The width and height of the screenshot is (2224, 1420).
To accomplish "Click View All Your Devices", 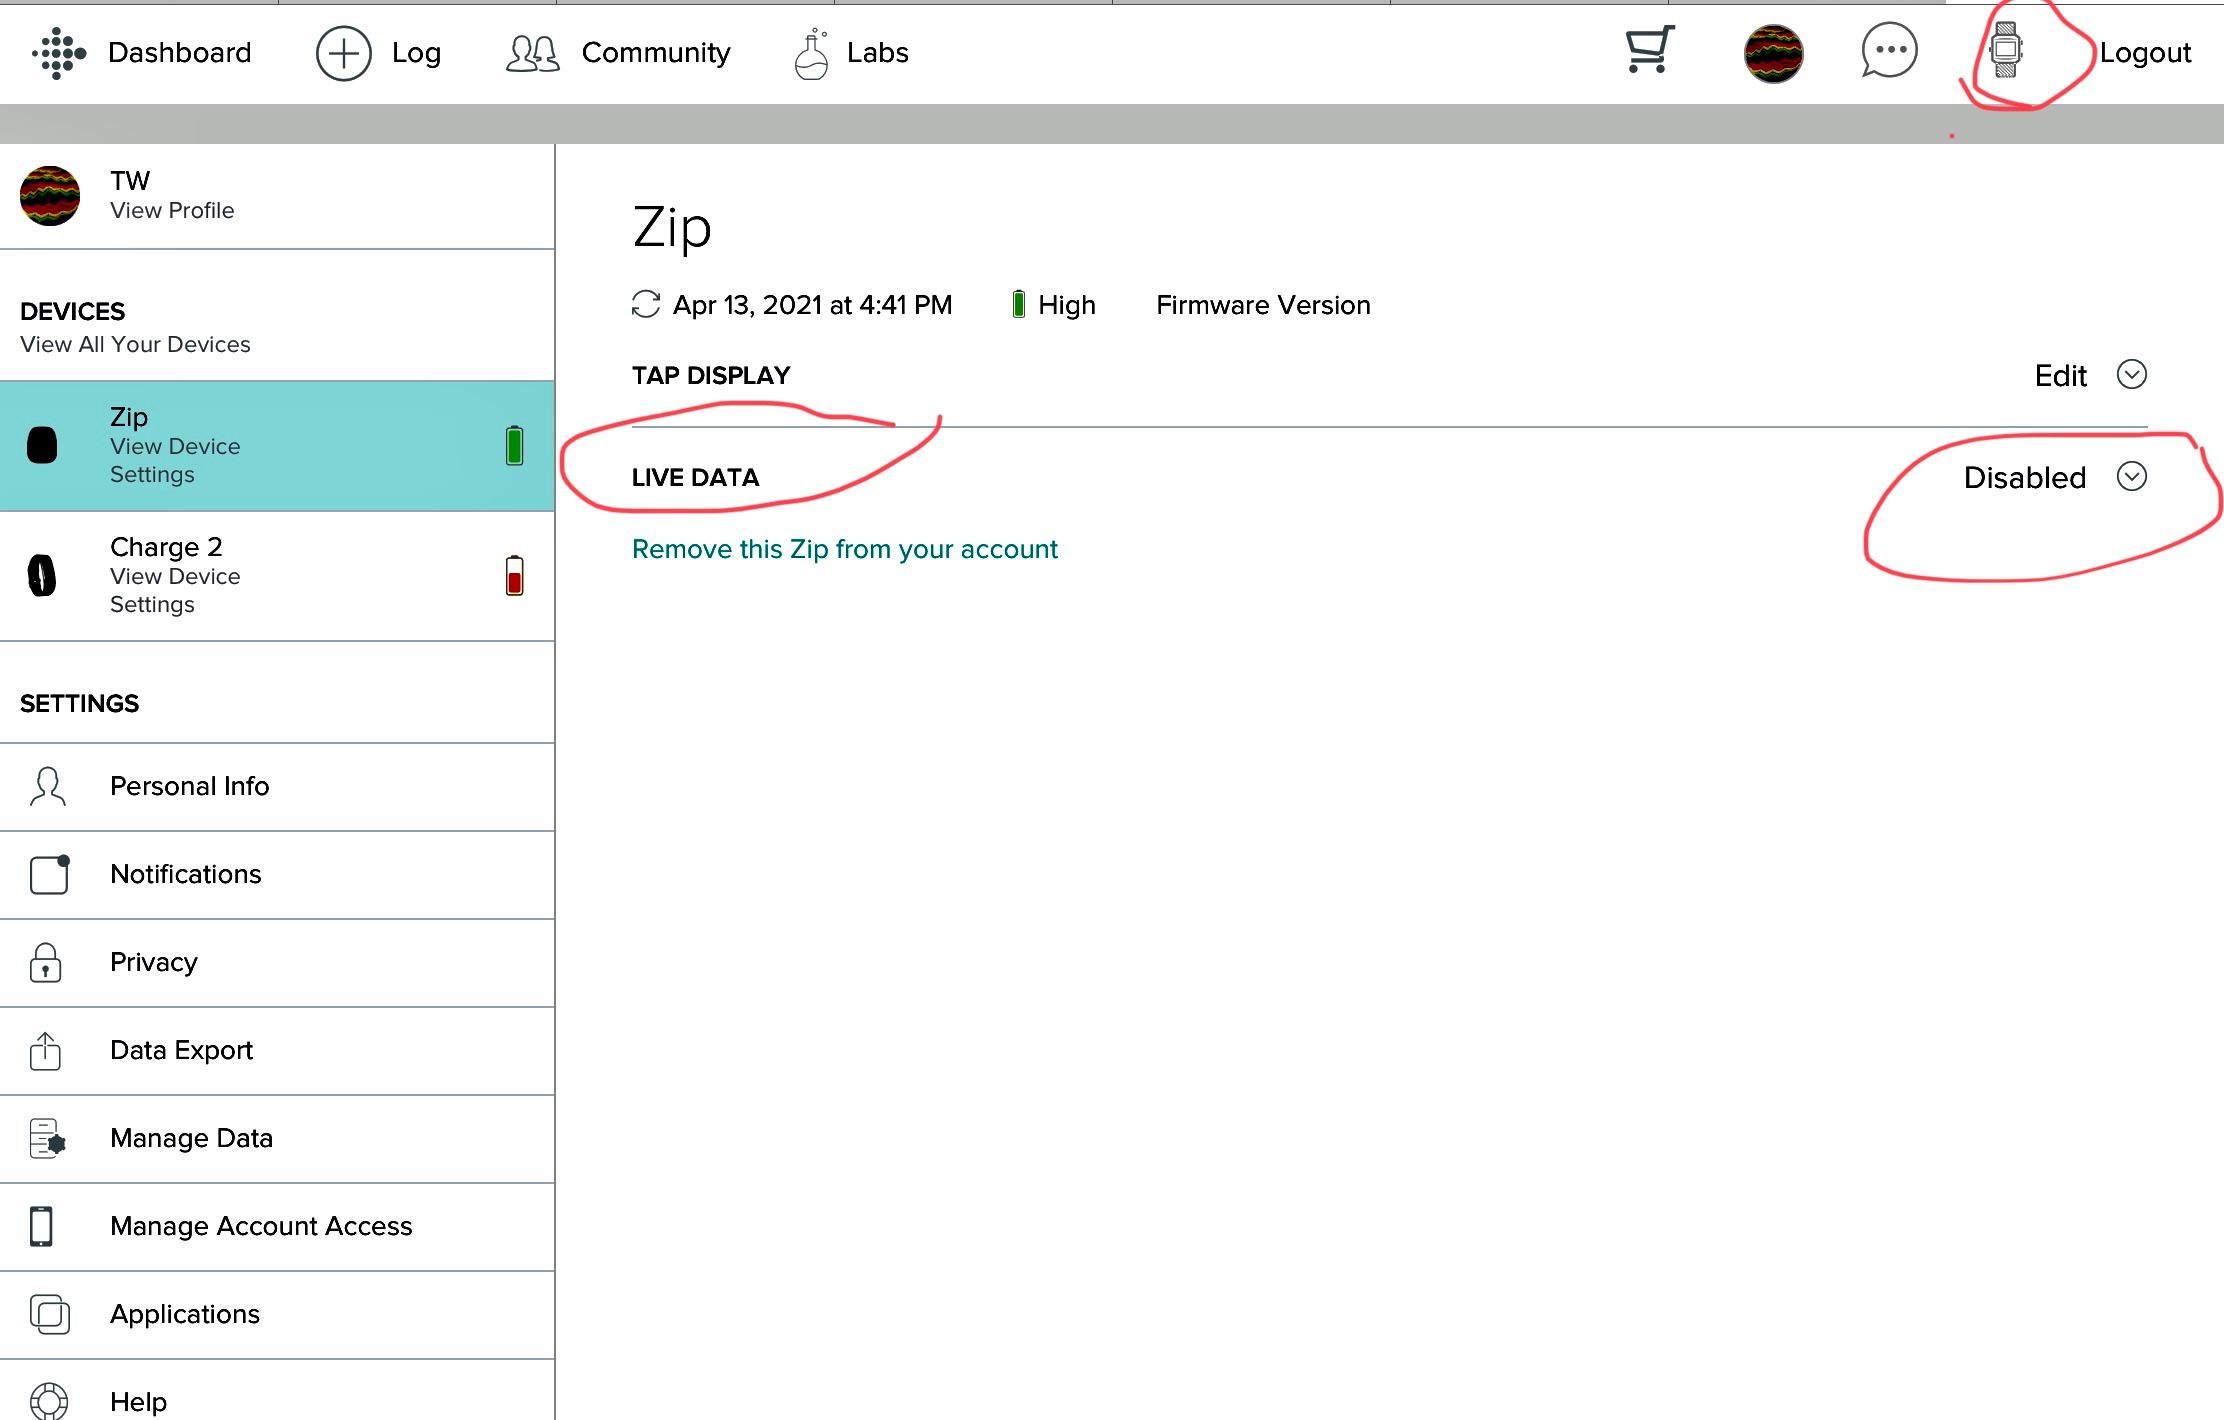I will pyautogui.click(x=135, y=344).
